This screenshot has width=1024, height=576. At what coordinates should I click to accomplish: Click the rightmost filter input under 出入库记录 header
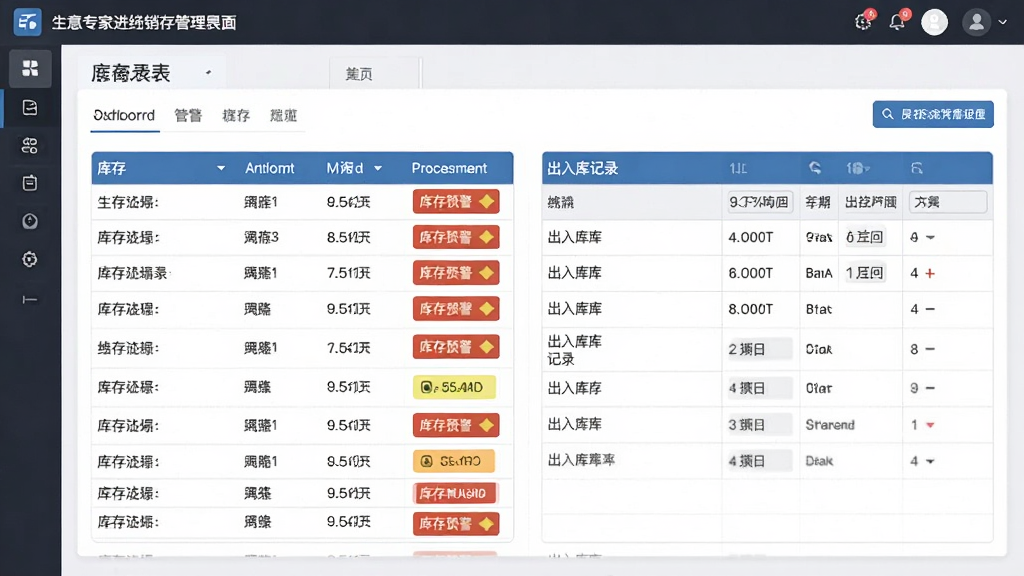click(948, 202)
